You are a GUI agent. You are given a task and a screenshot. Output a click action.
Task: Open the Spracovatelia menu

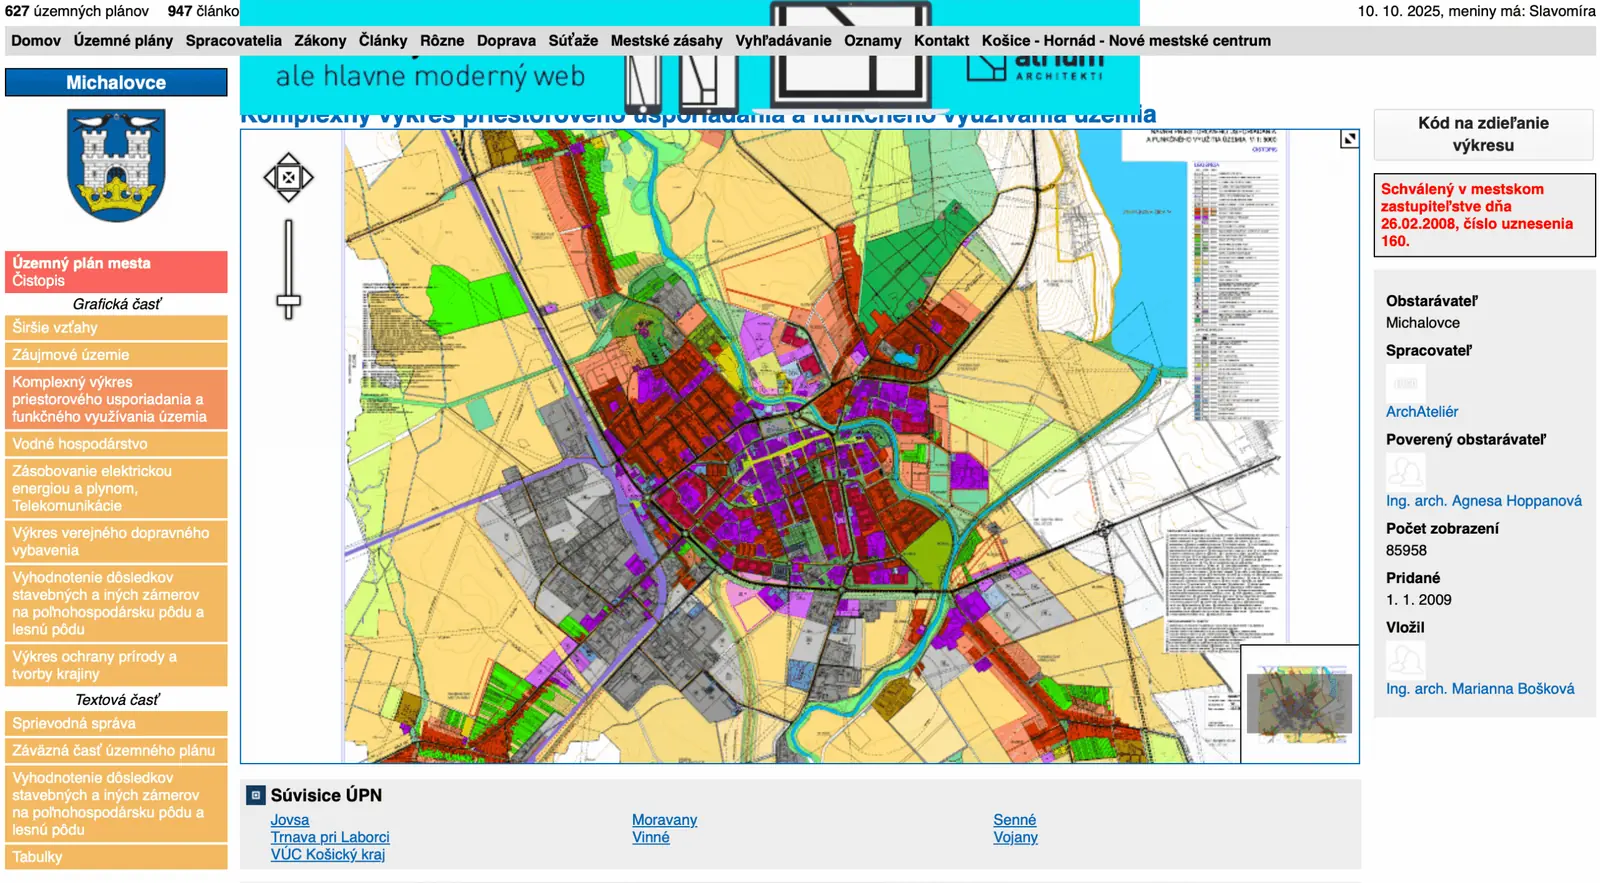tap(234, 41)
